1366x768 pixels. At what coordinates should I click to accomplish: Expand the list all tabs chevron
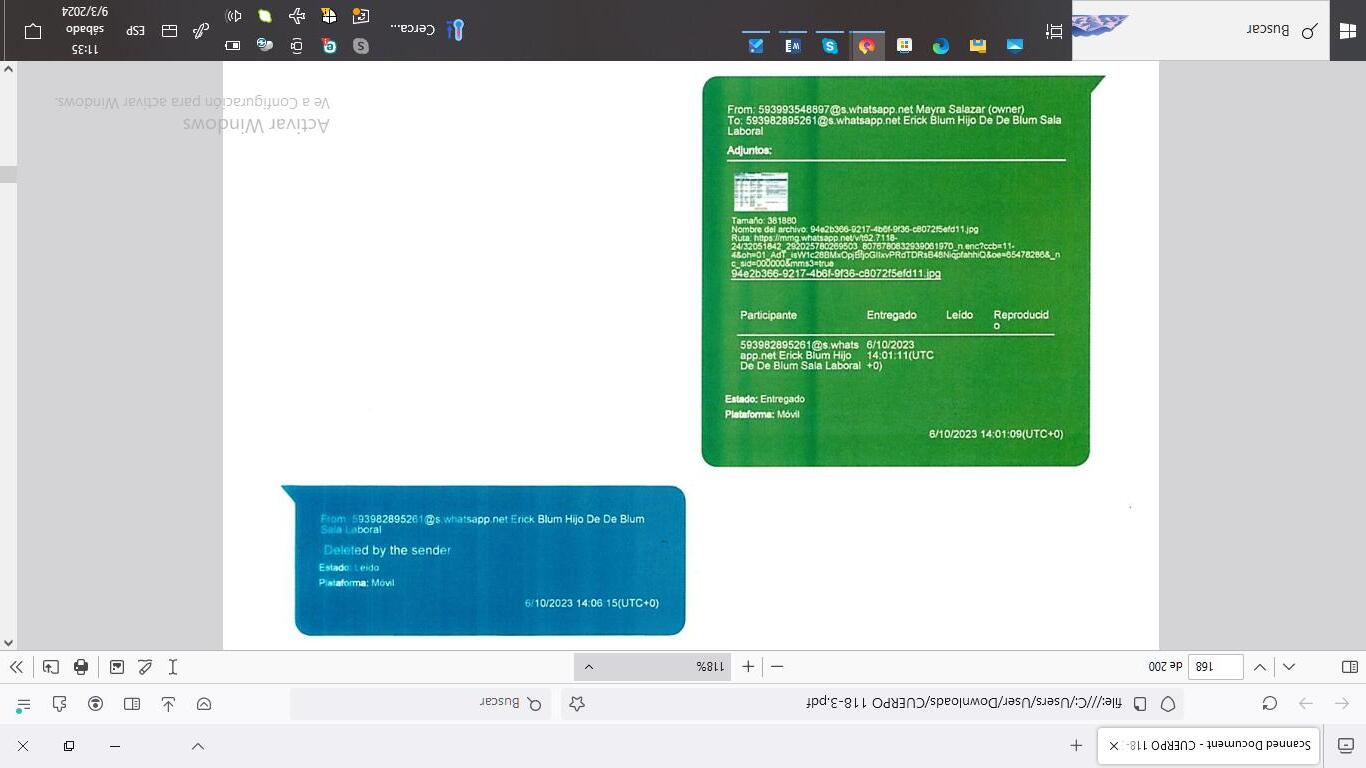(198, 746)
